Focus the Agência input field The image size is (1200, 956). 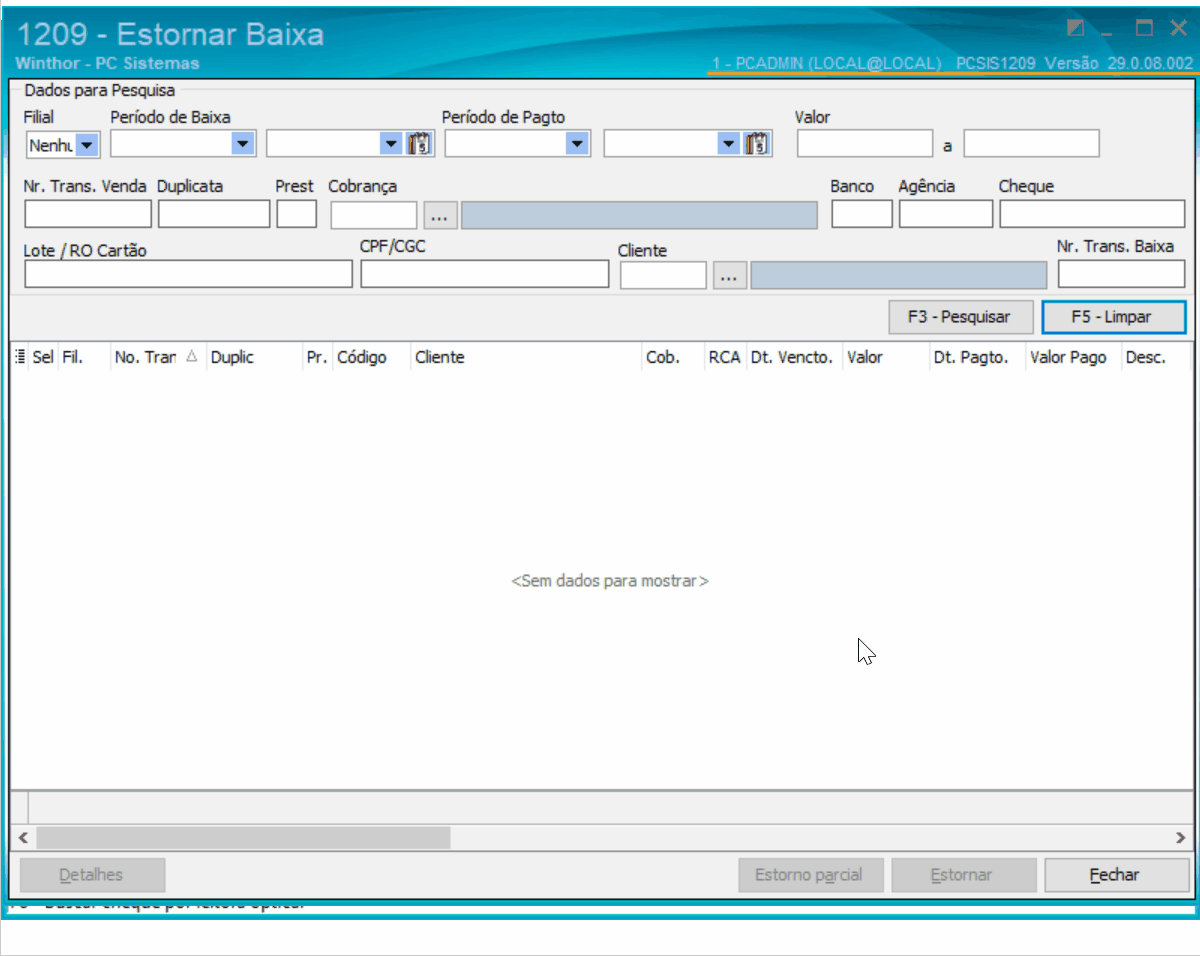point(946,214)
